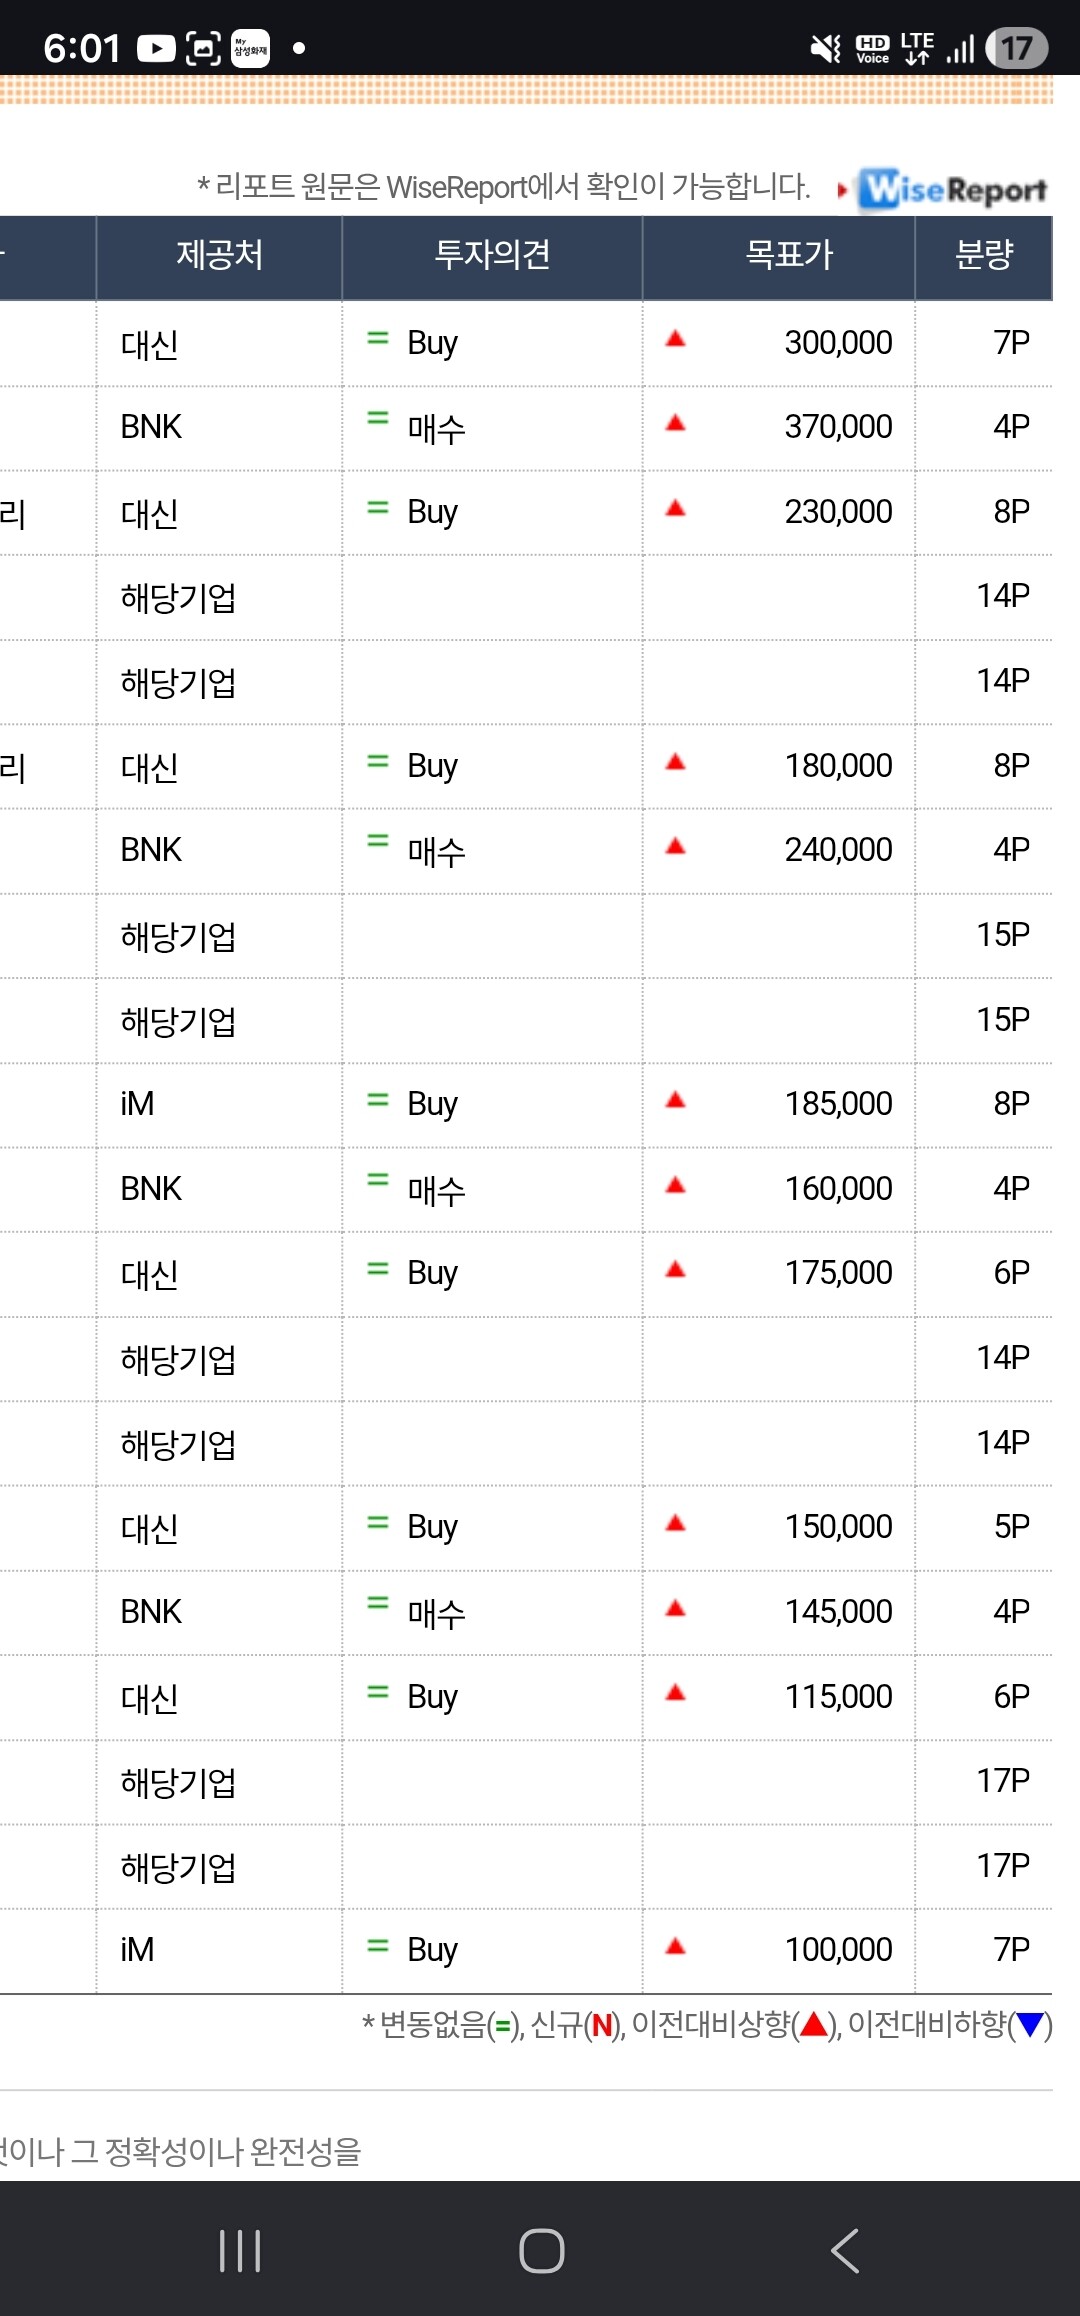The image size is (1080, 2316).
Task: Open iM report with 185,000 target
Action: (x=526, y=1105)
